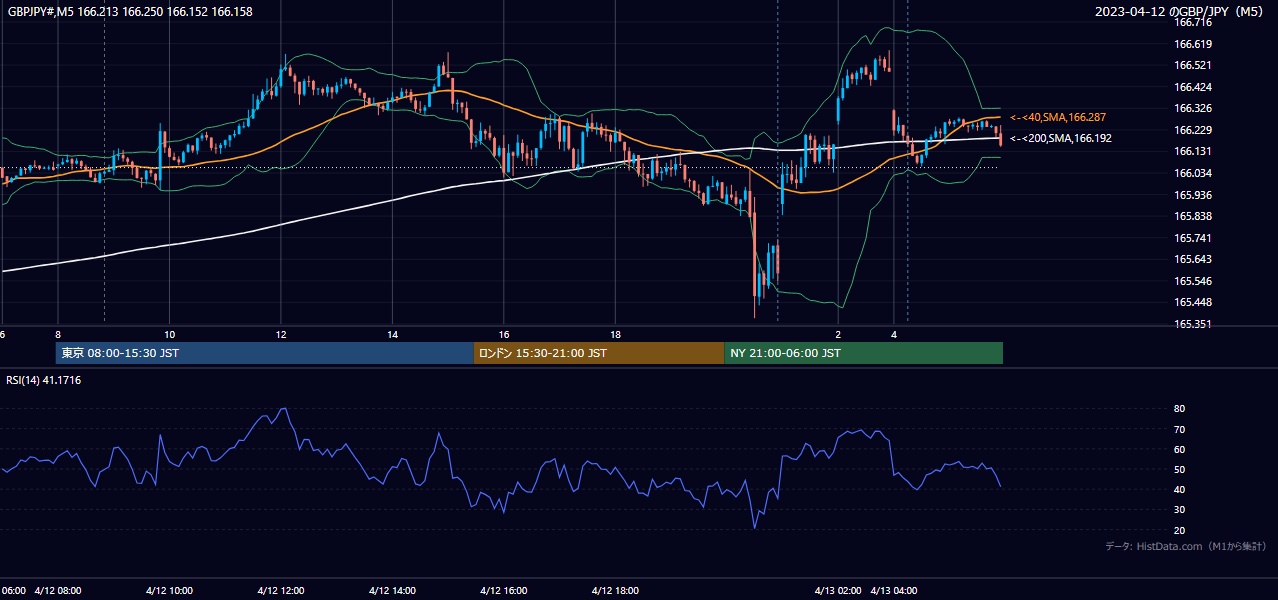Click hour label 12 under the price chart
Image resolution: width=1278 pixels, height=600 pixels.
pyautogui.click(x=281, y=334)
